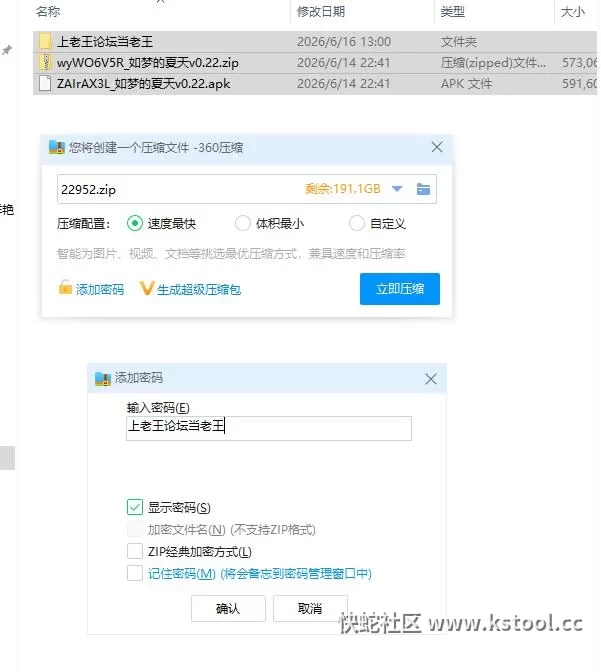Click the 剩余:191.1GB free space text

pos(343,189)
